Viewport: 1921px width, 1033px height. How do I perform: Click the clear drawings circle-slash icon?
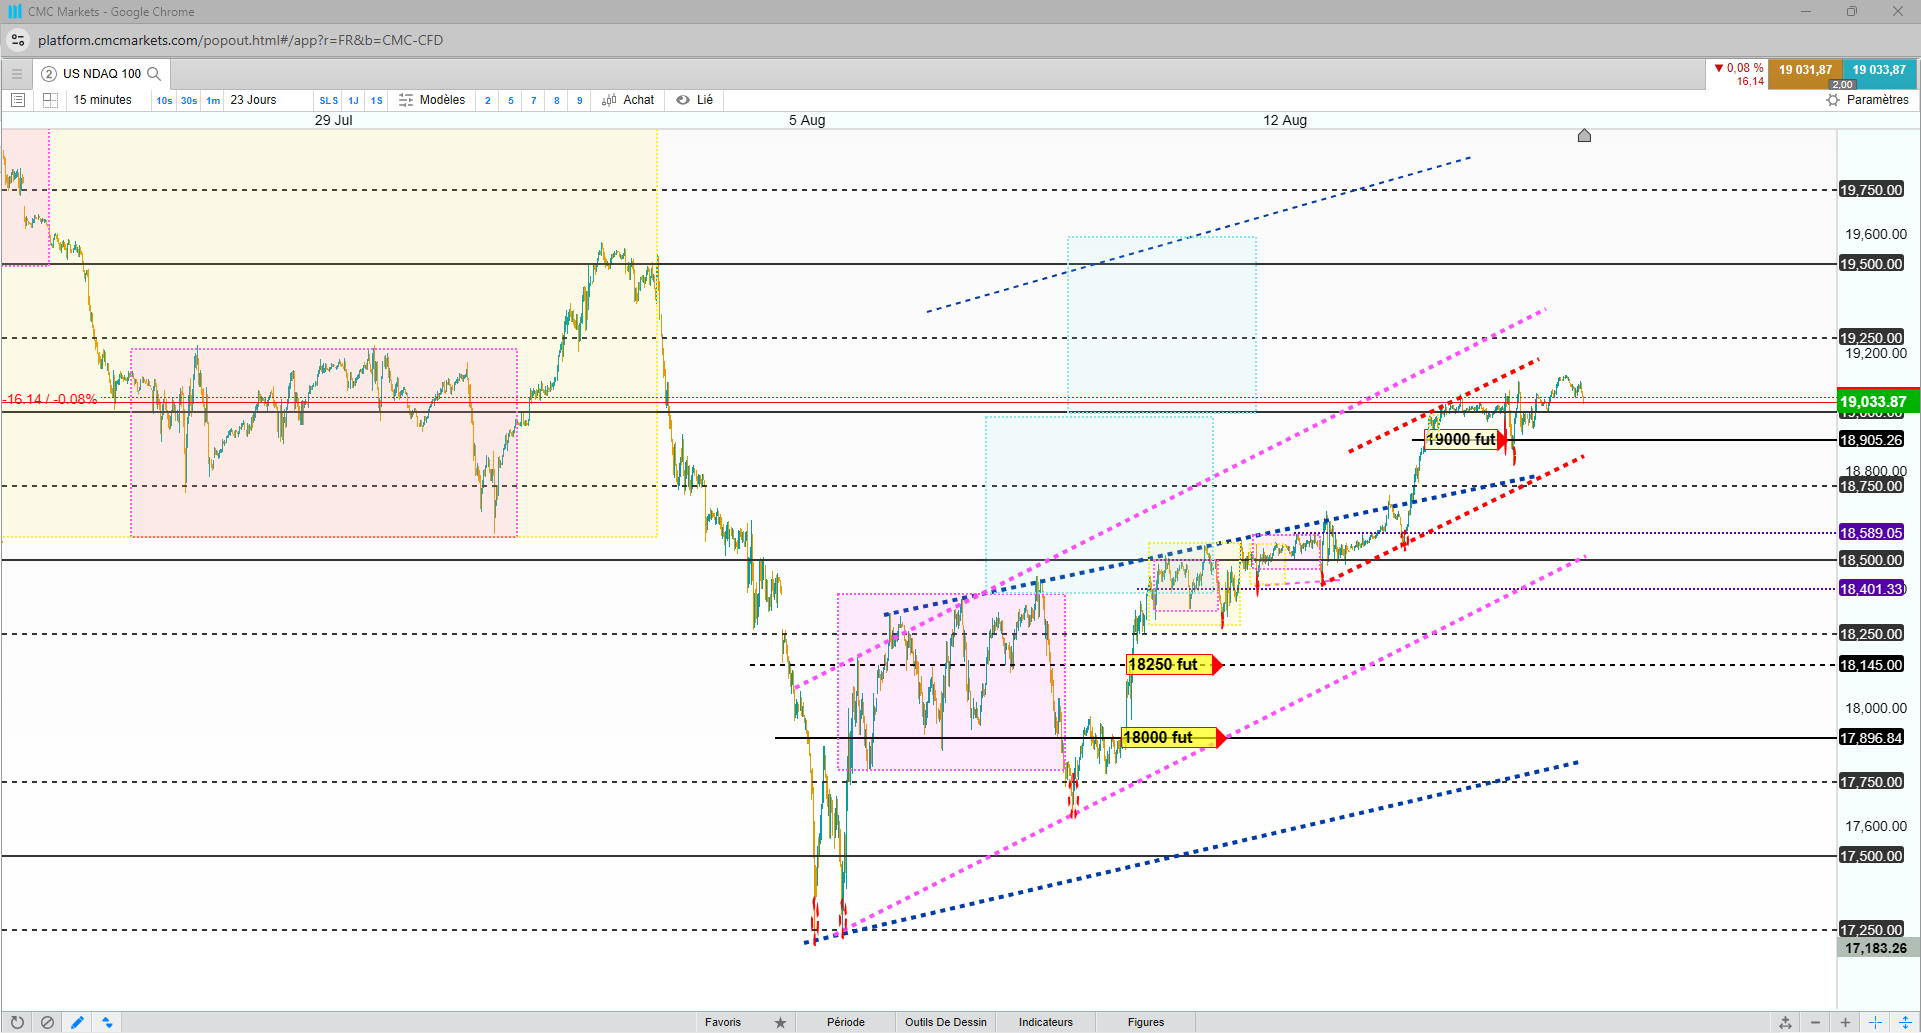click(x=47, y=1022)
